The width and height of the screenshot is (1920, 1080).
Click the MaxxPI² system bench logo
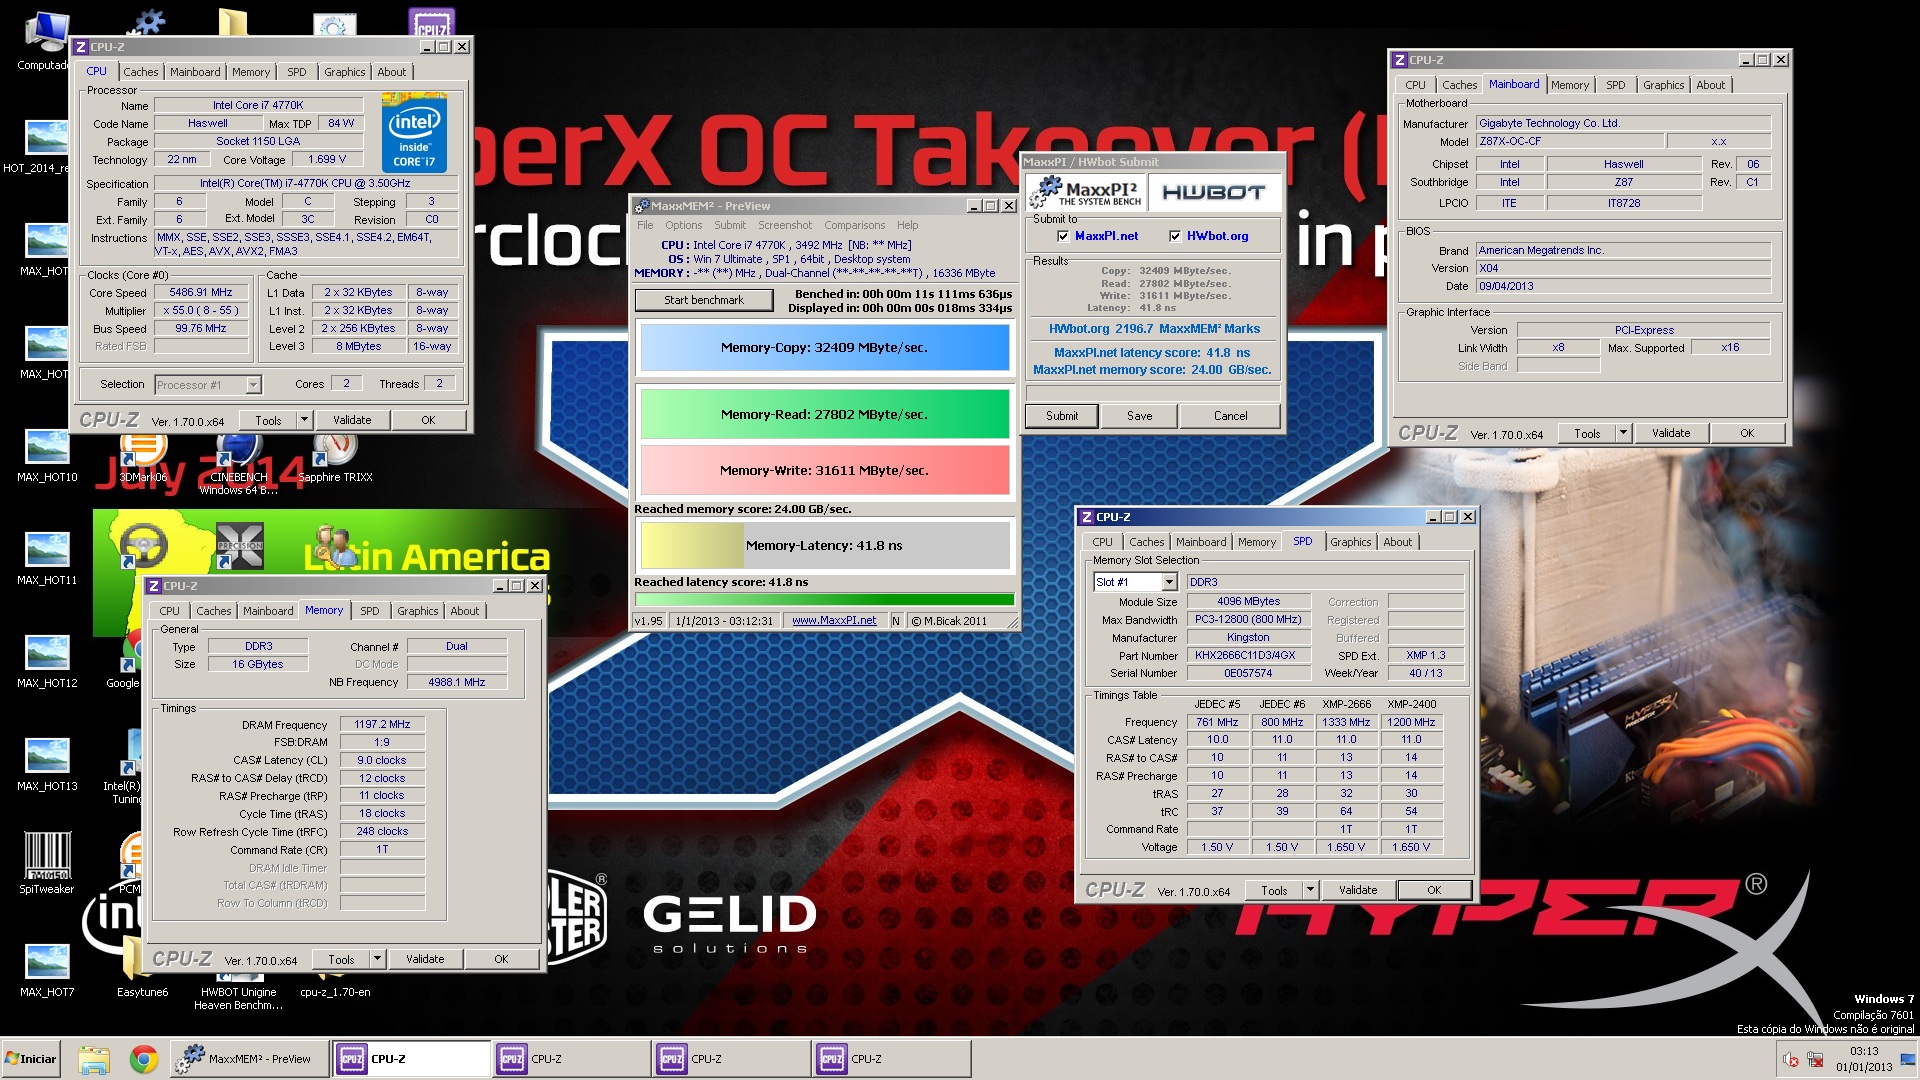click(1085, 192)
